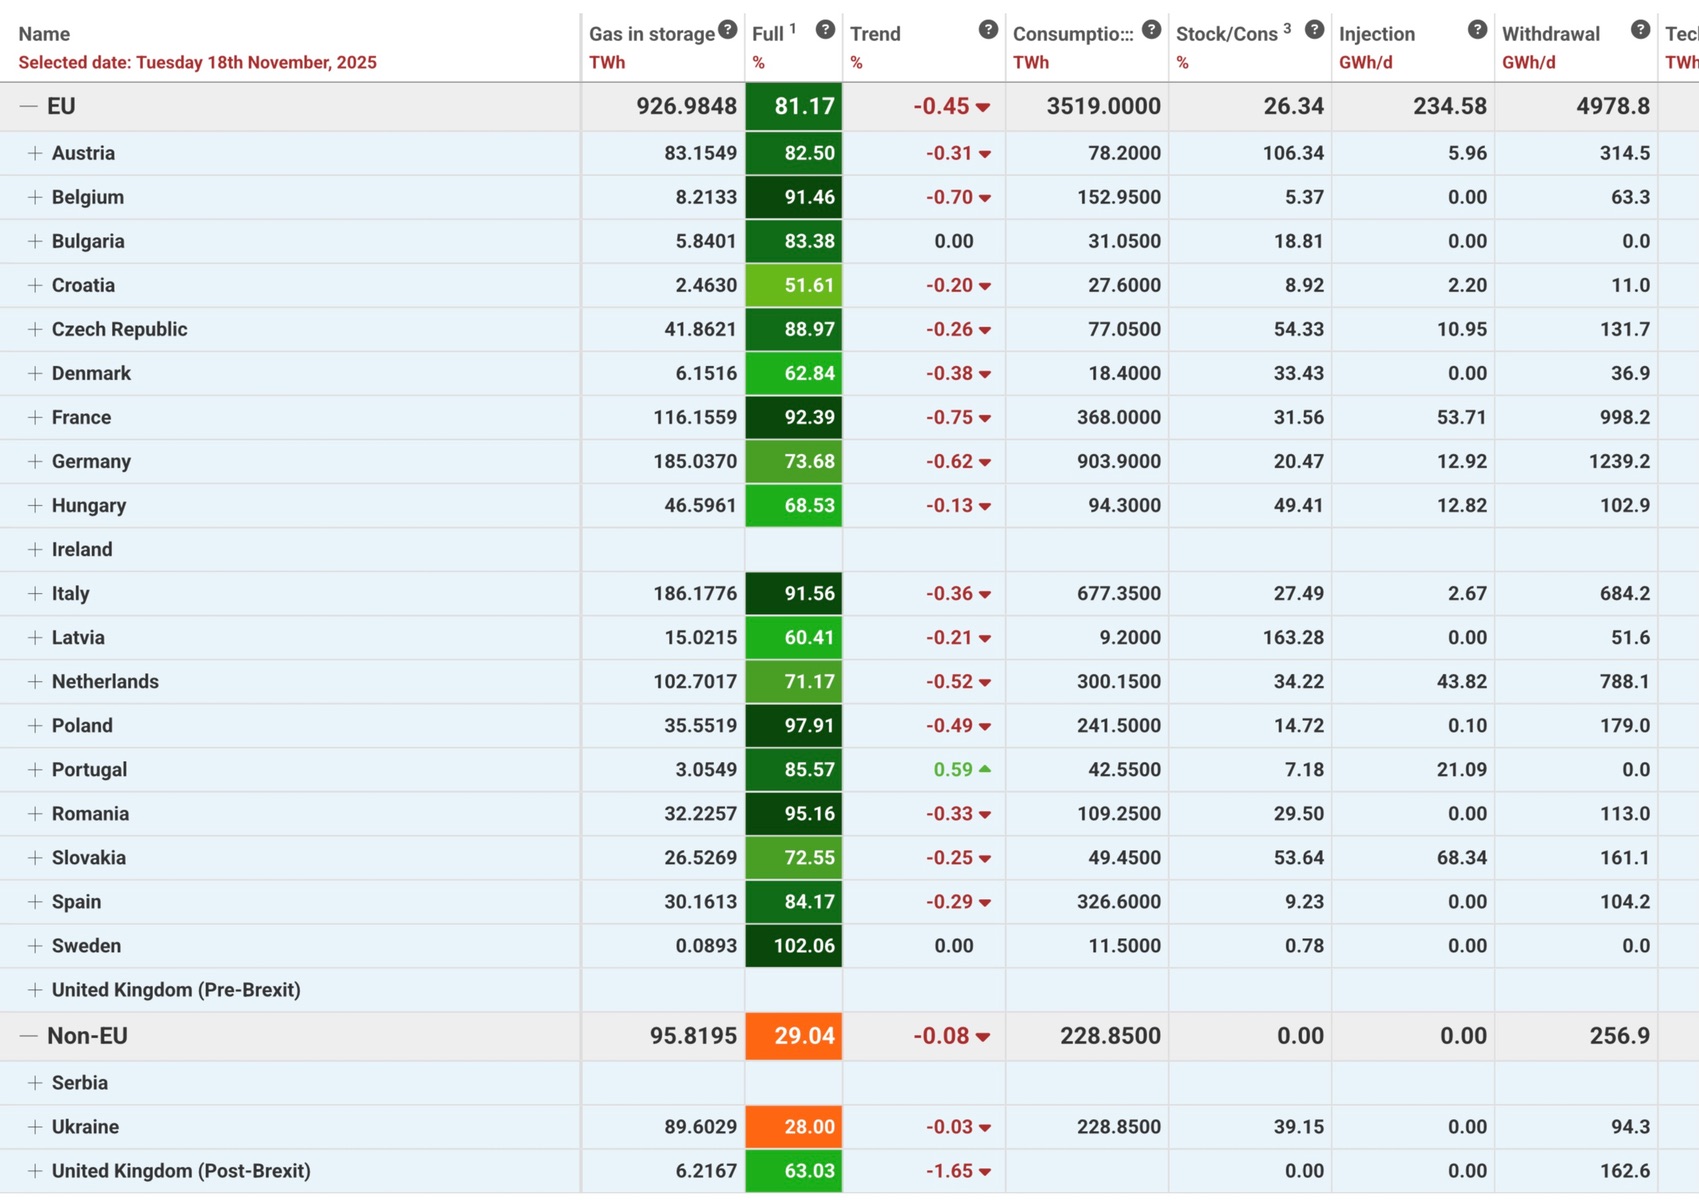Click red down trend arrow in Germany row
Viewport: 1699px width, 1200px height.
coord(985,463)
